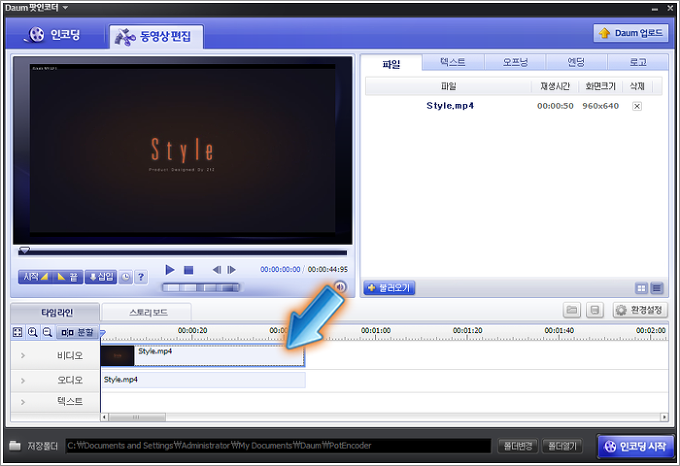680x466 pixels.
Task: Click the fit-timeline-to-window icon
Action: pos(17,332)
